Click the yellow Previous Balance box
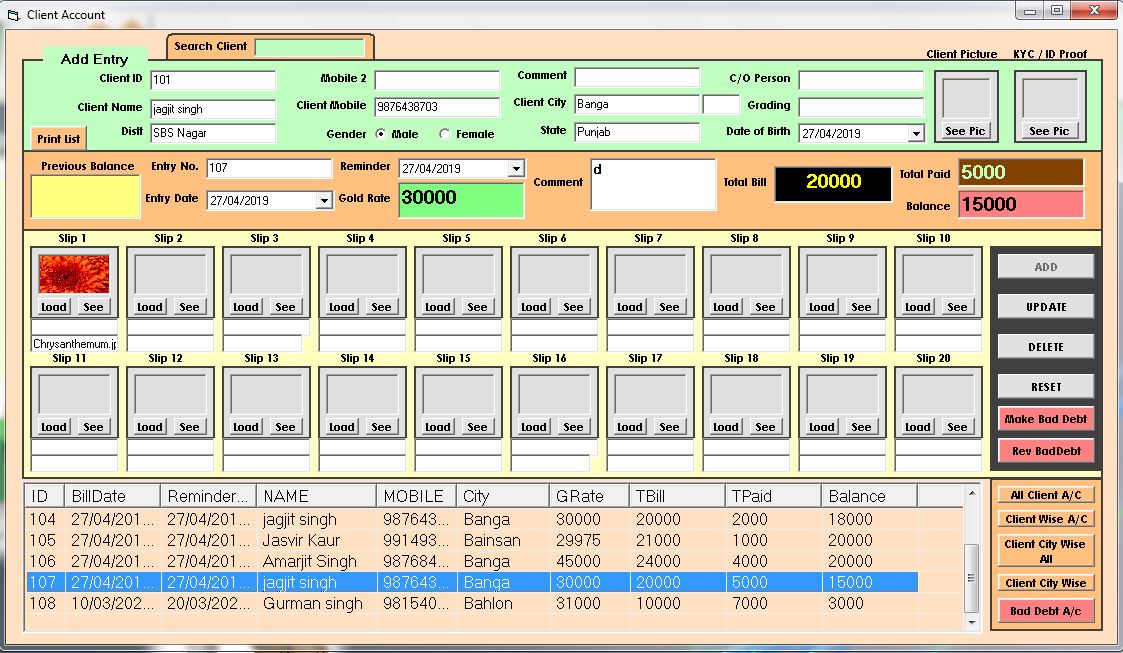1123x653 pixels. (85, 196)
